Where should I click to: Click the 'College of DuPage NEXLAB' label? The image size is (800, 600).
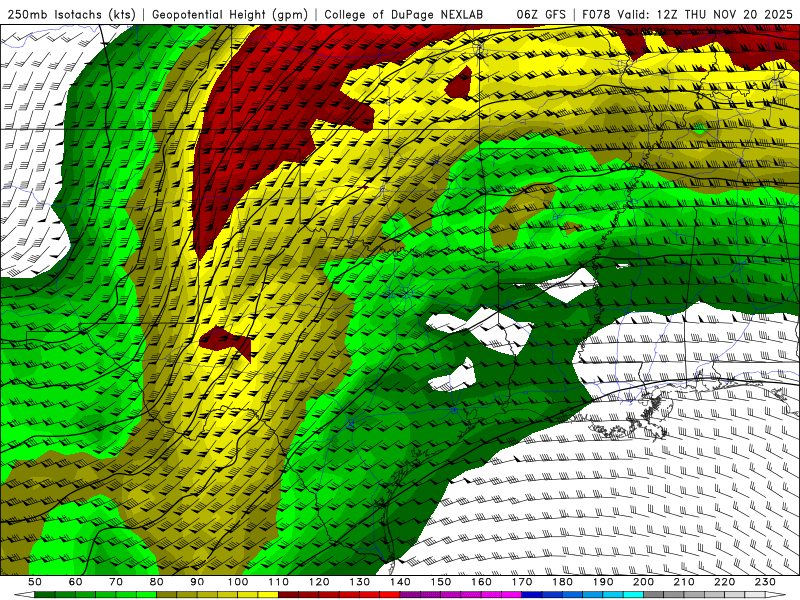[x=404, y=14]
